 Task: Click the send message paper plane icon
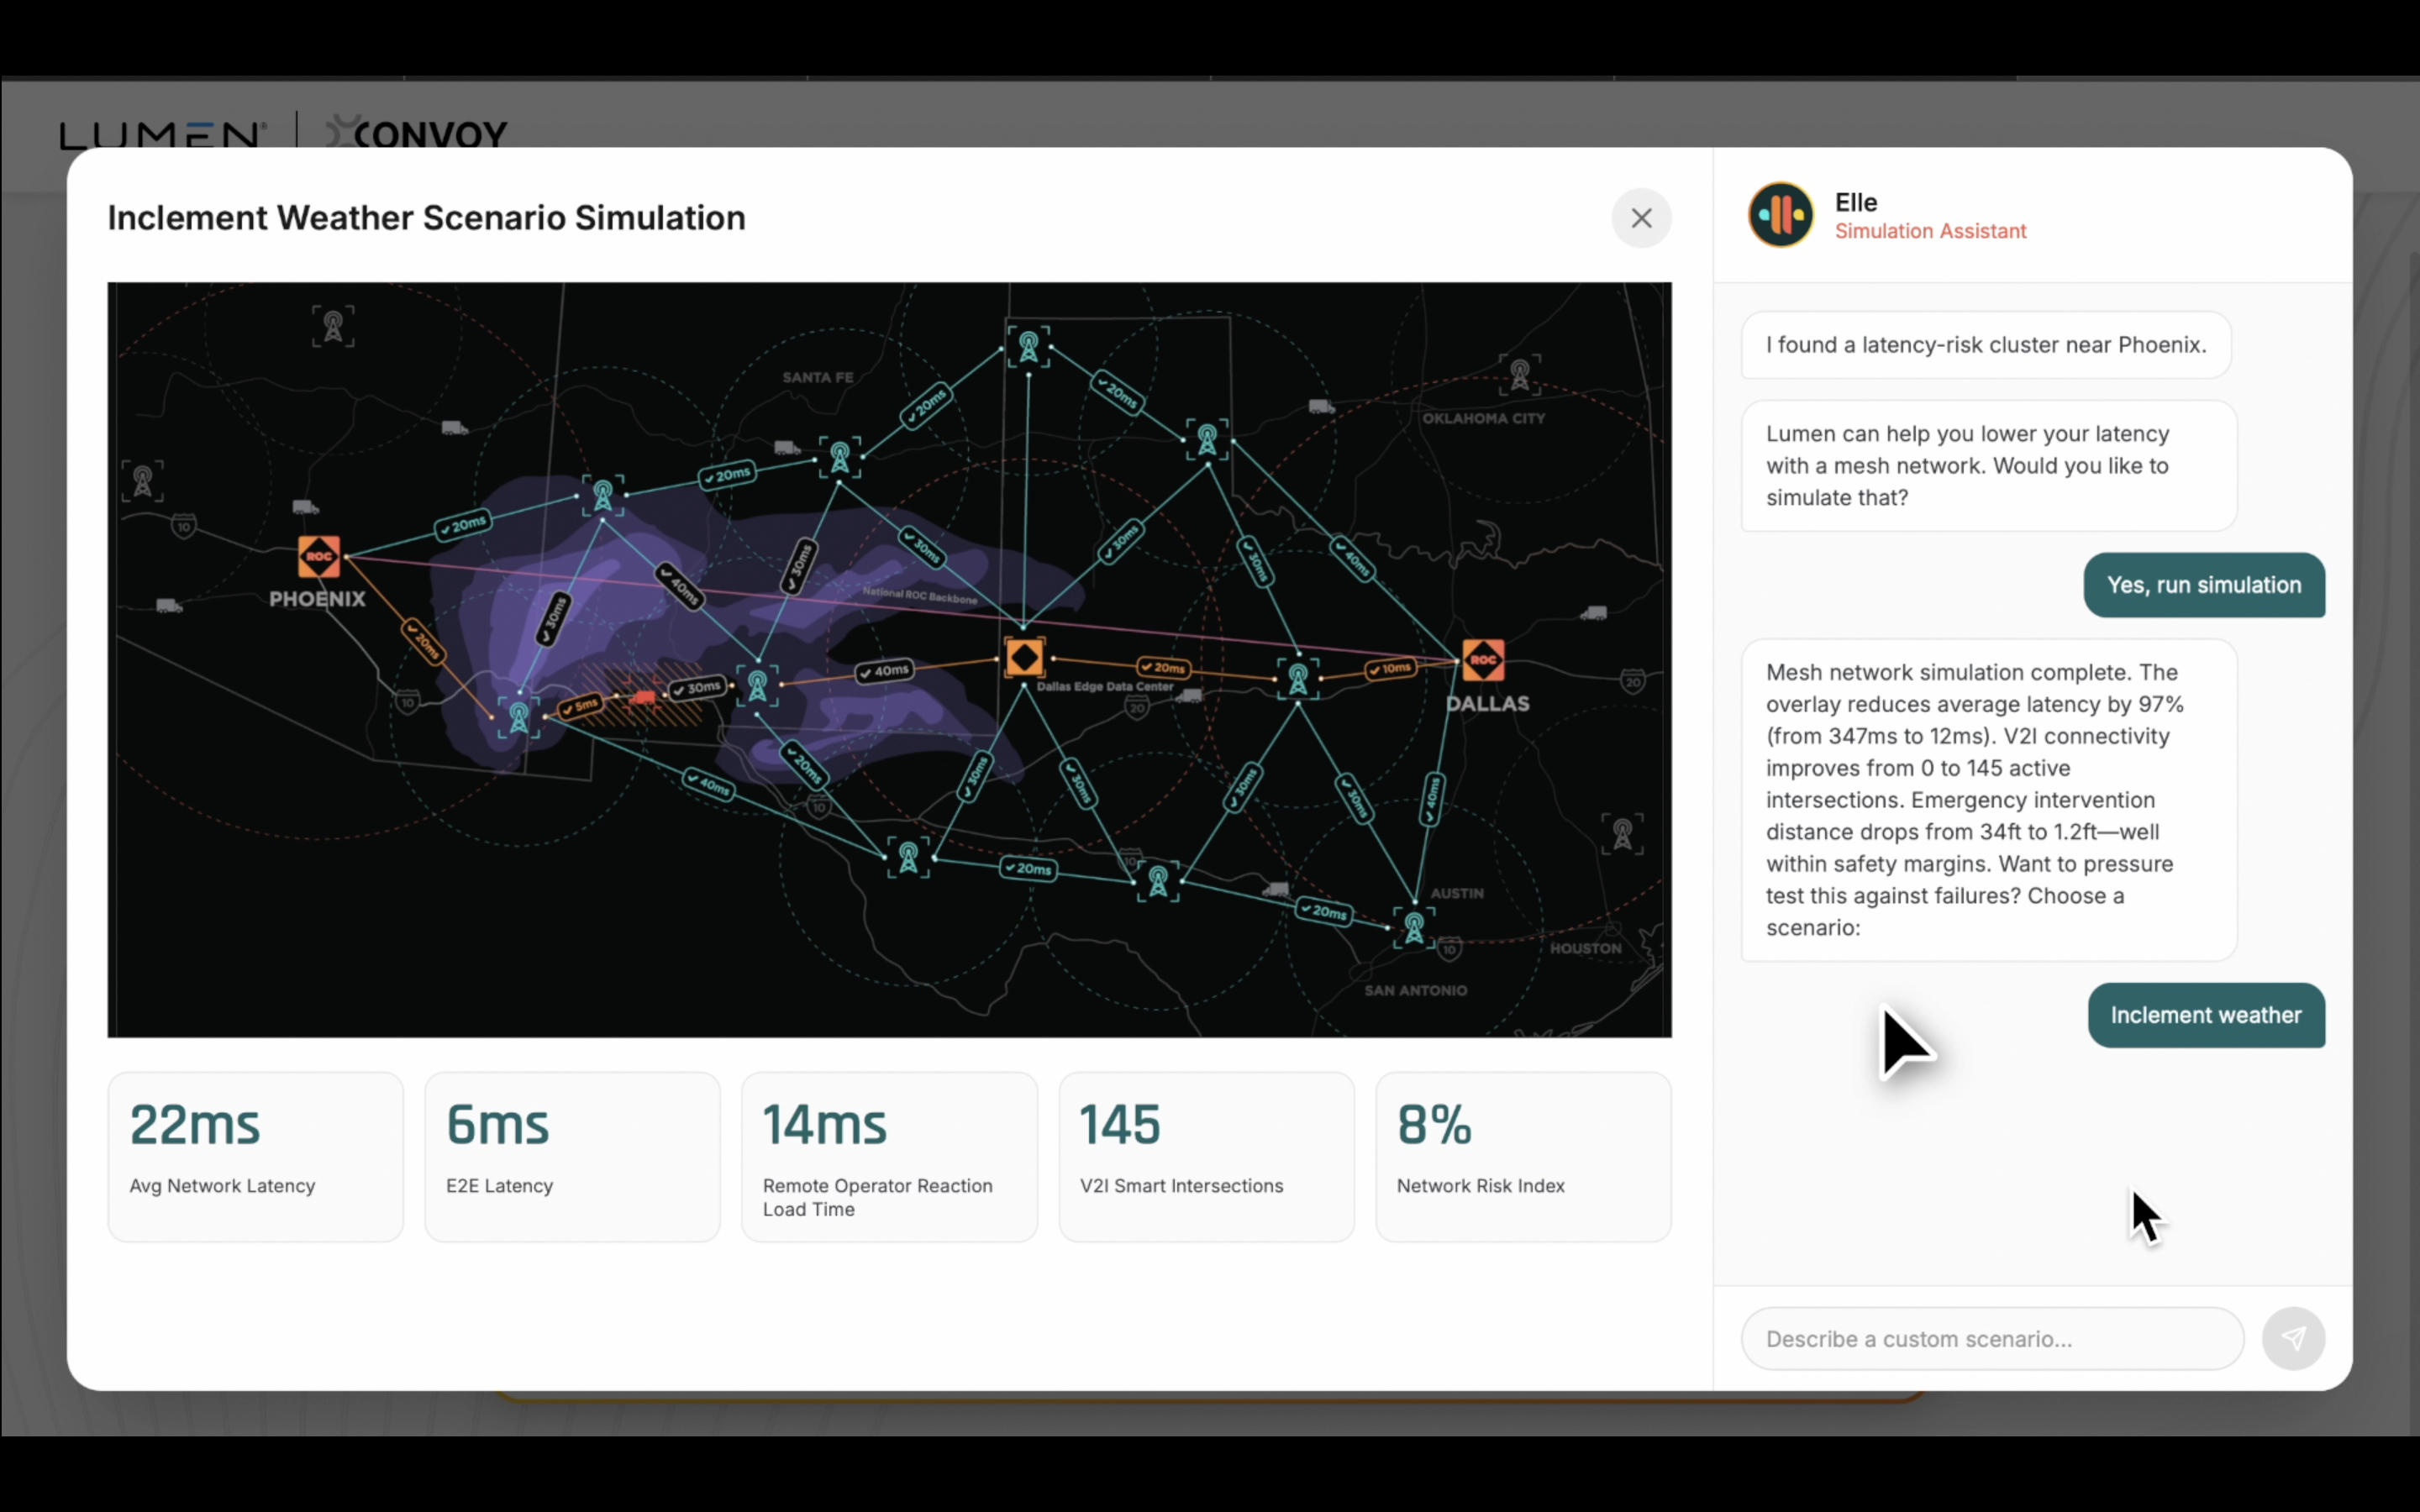2293,1338
